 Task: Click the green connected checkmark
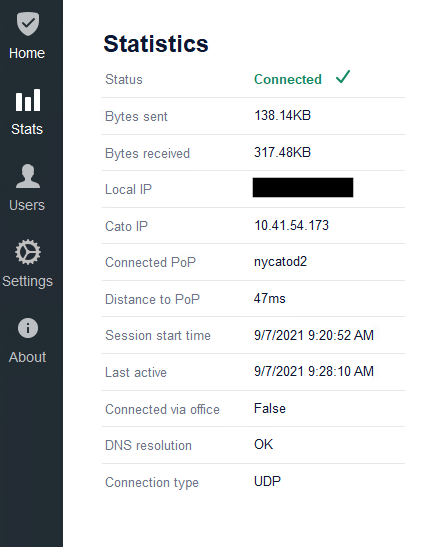(x=343, y=77)
